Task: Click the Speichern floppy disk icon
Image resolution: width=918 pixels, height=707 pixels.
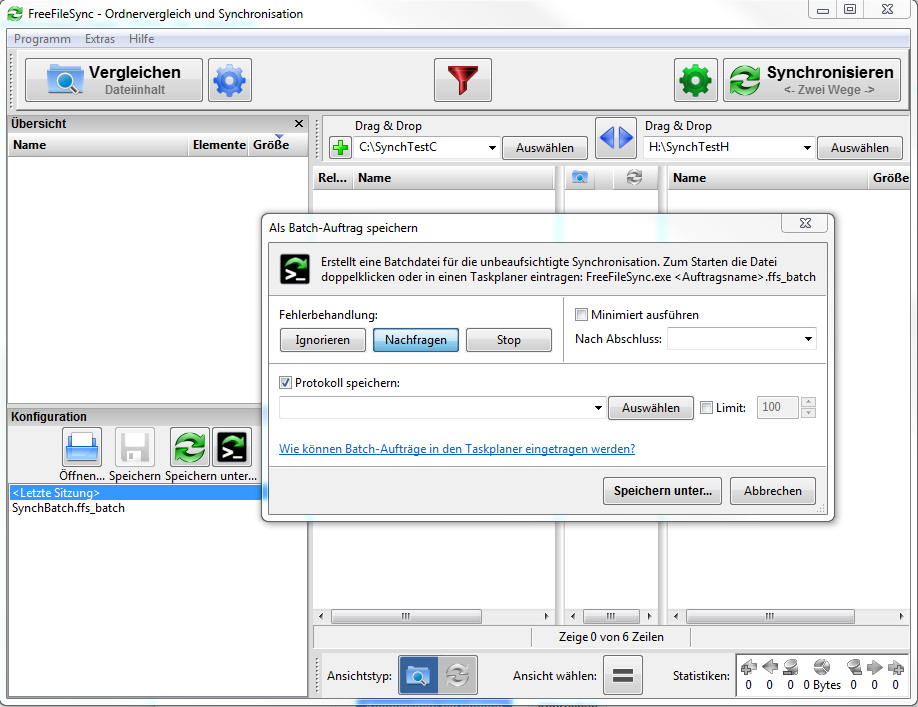Action: point(135,448)
